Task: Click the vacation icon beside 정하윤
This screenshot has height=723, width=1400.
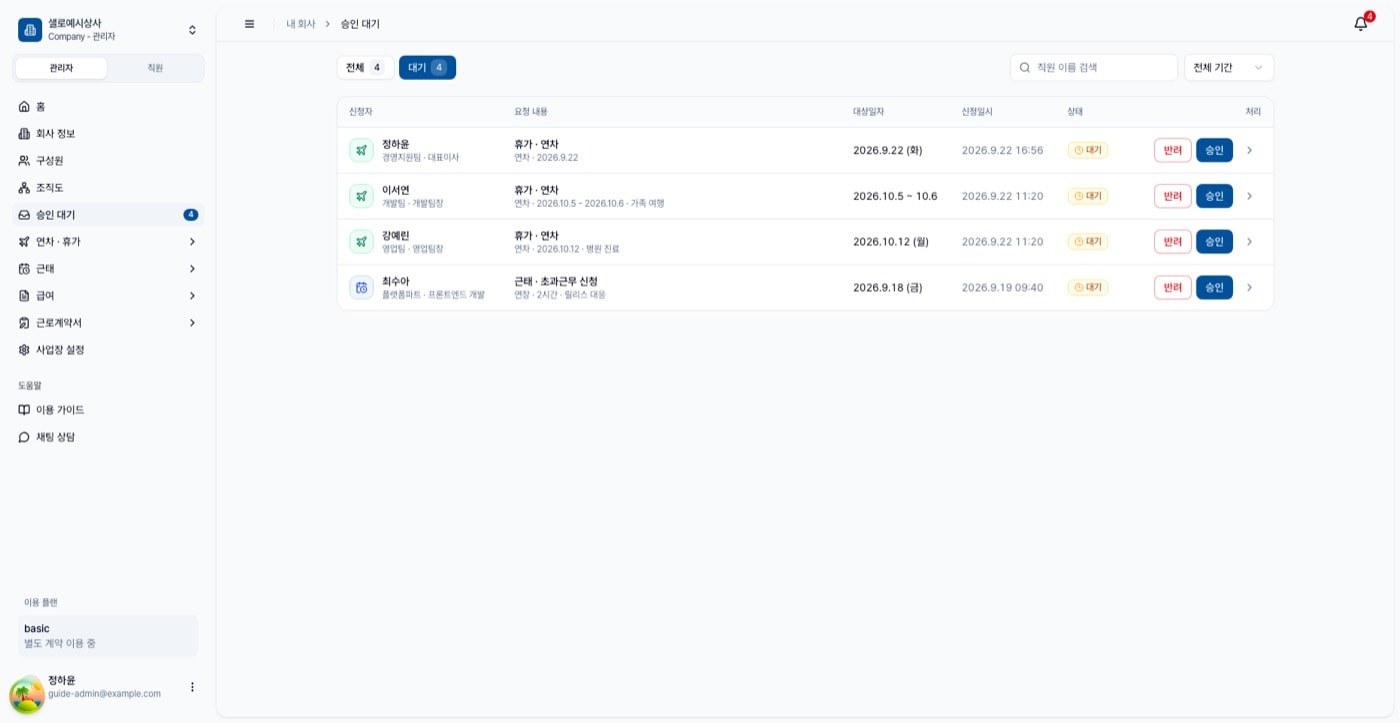Action: [361, 150]
